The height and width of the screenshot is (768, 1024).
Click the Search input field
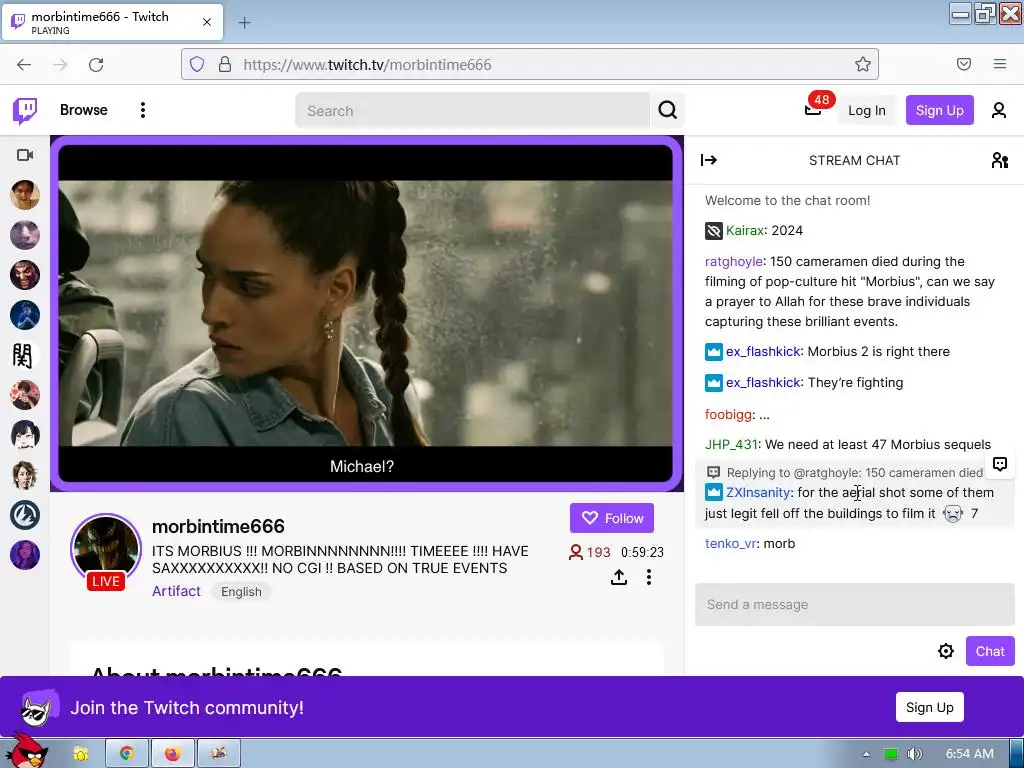[x=473, y=110]
